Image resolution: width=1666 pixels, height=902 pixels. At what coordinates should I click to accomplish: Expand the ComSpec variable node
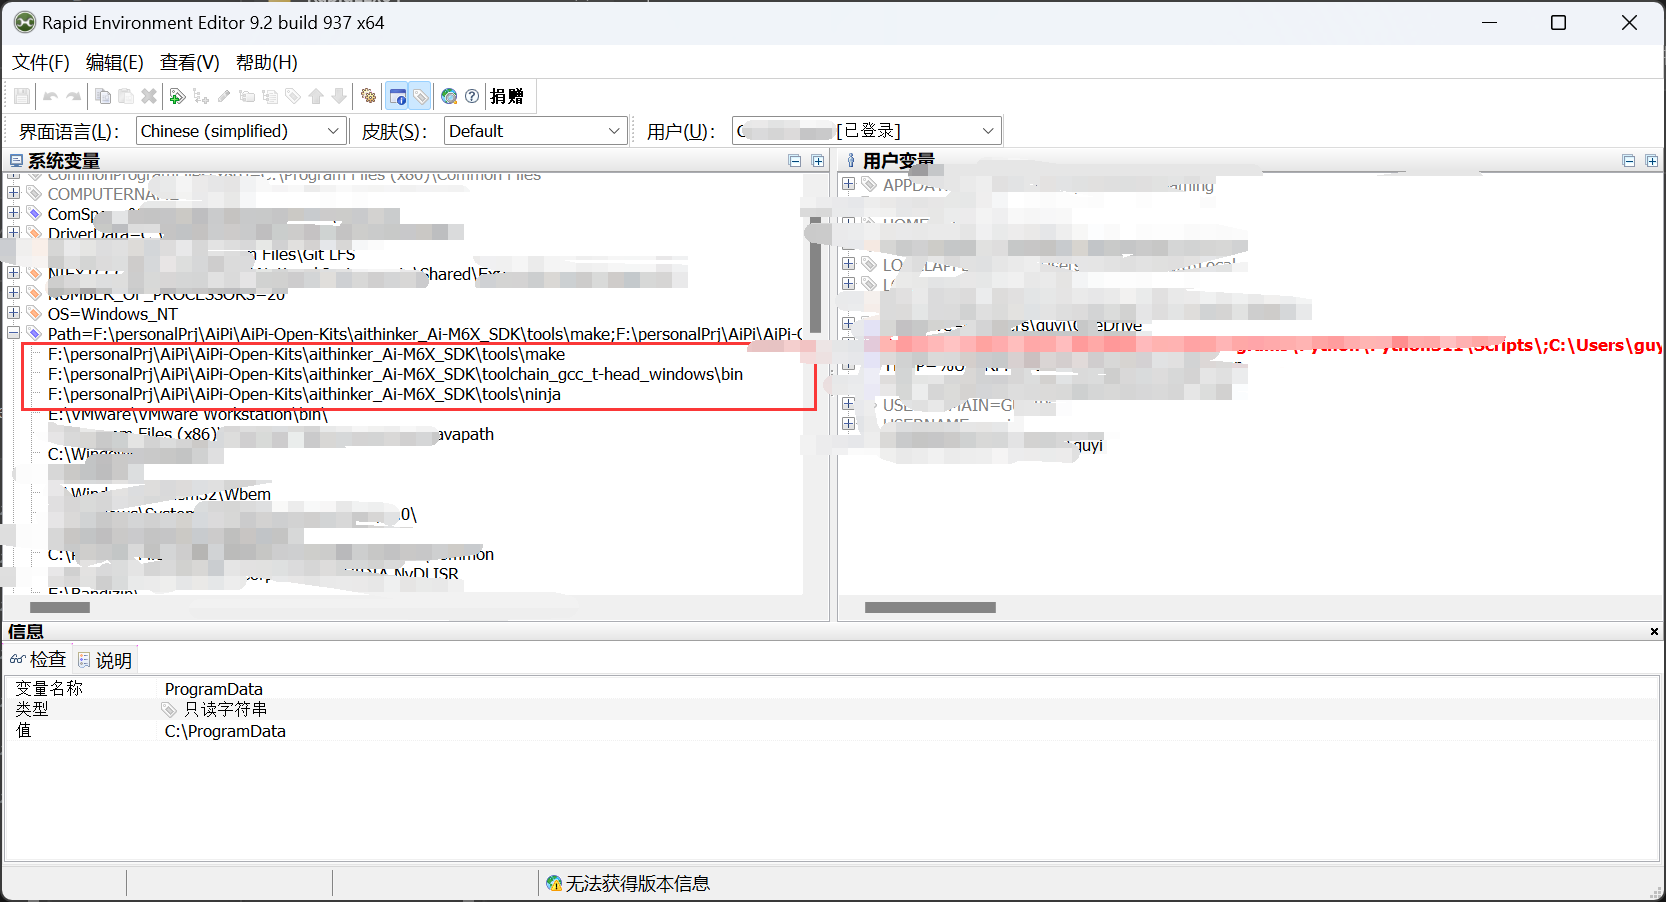pyautogui.click(x=13, y=212)
